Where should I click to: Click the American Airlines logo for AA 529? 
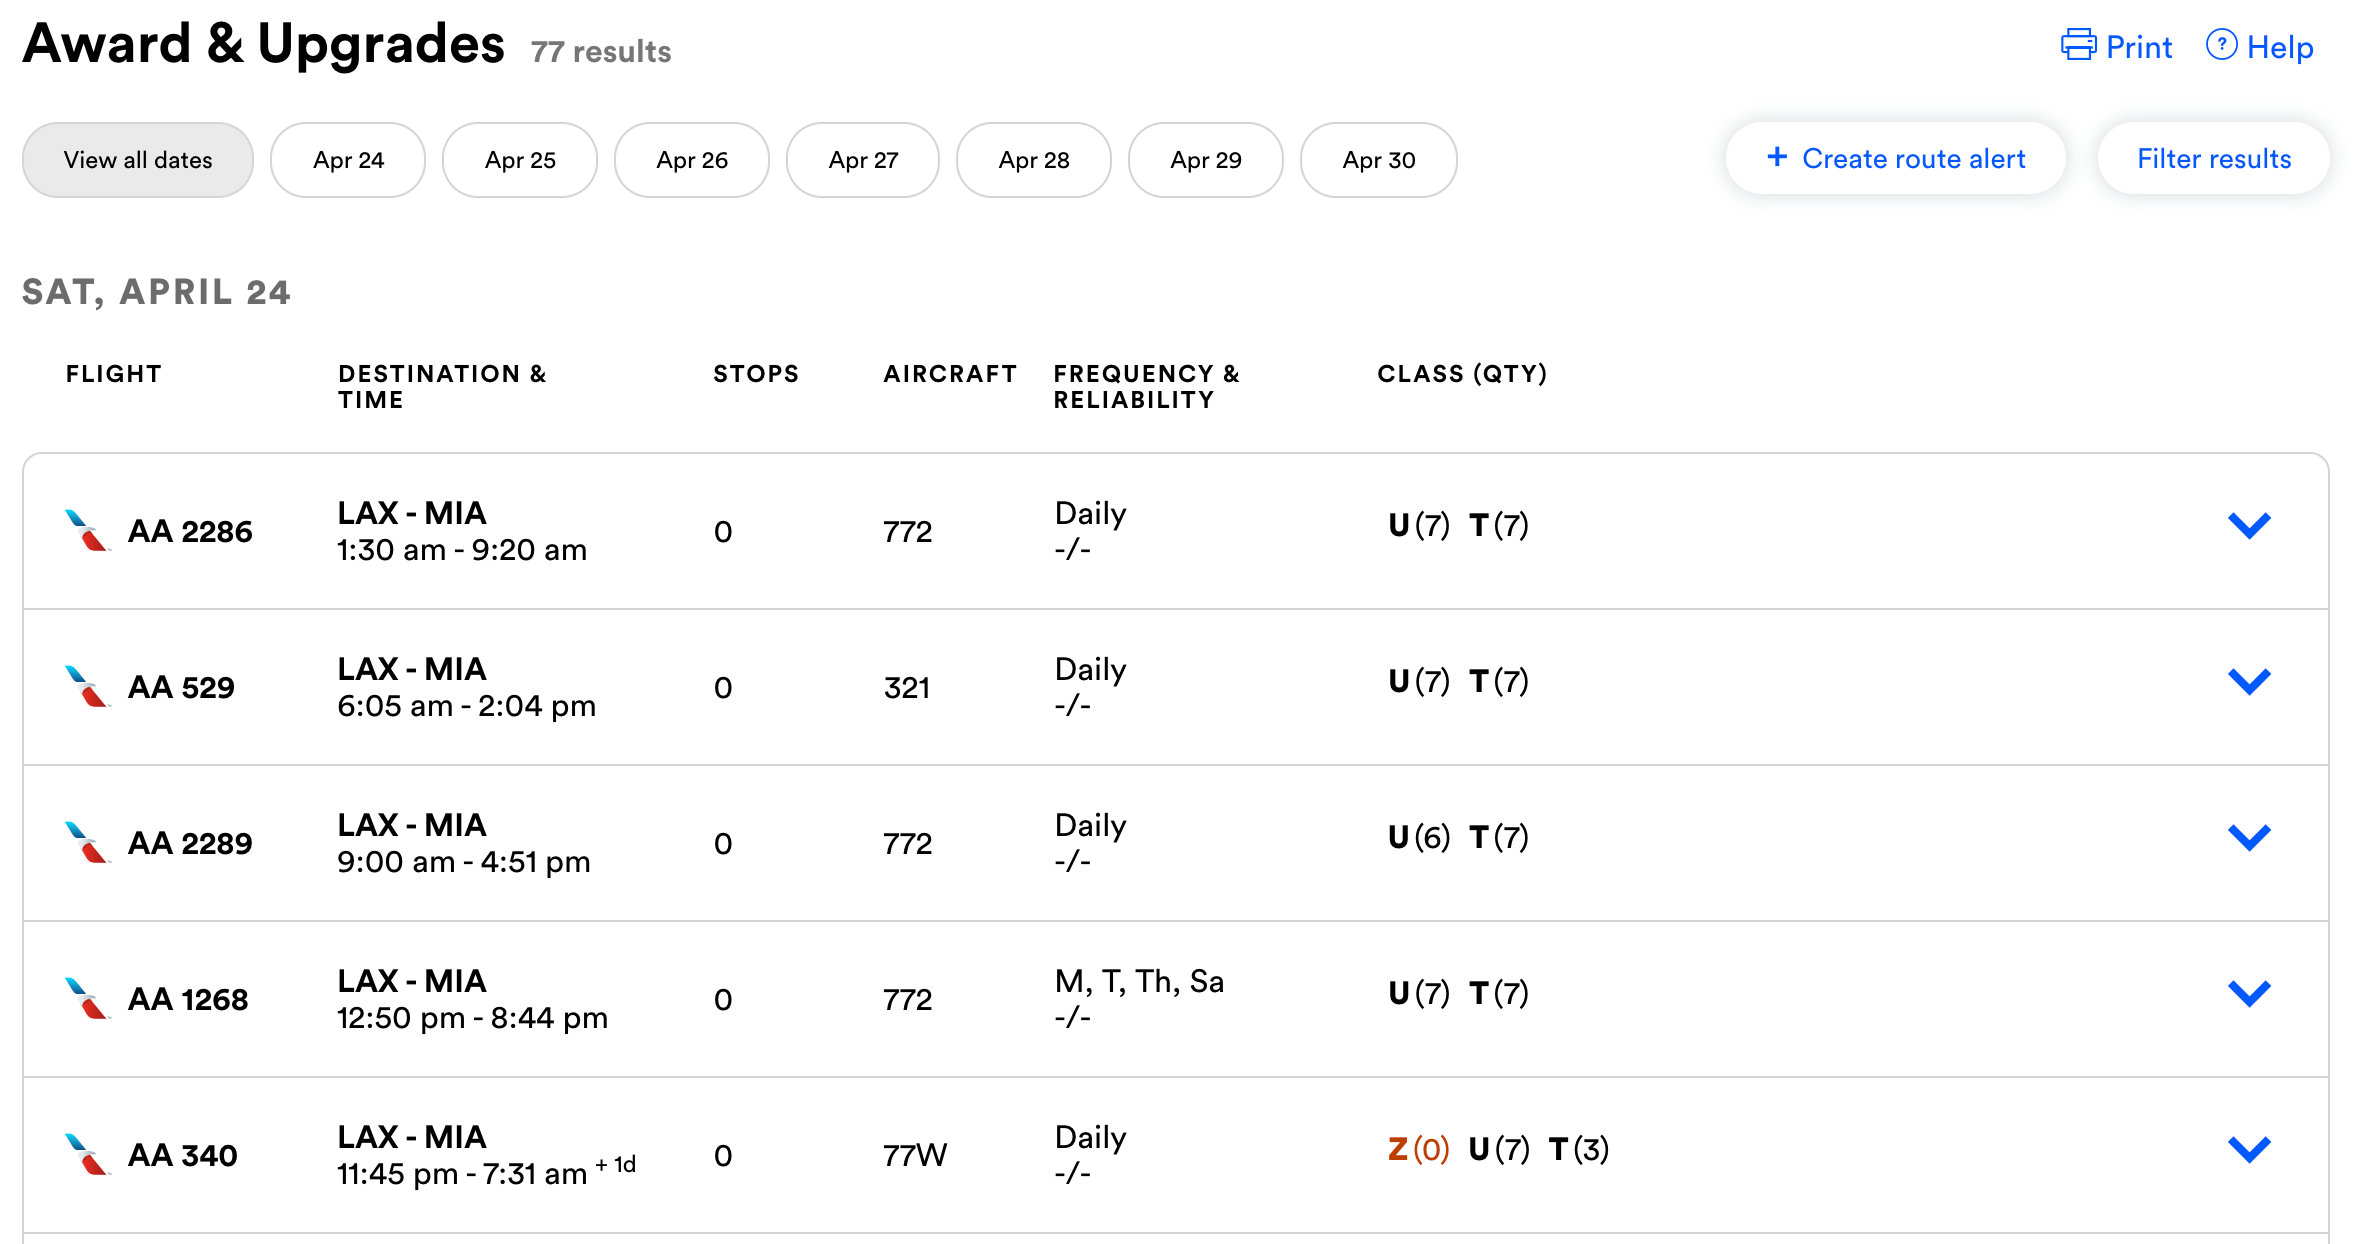pos(86,687)
